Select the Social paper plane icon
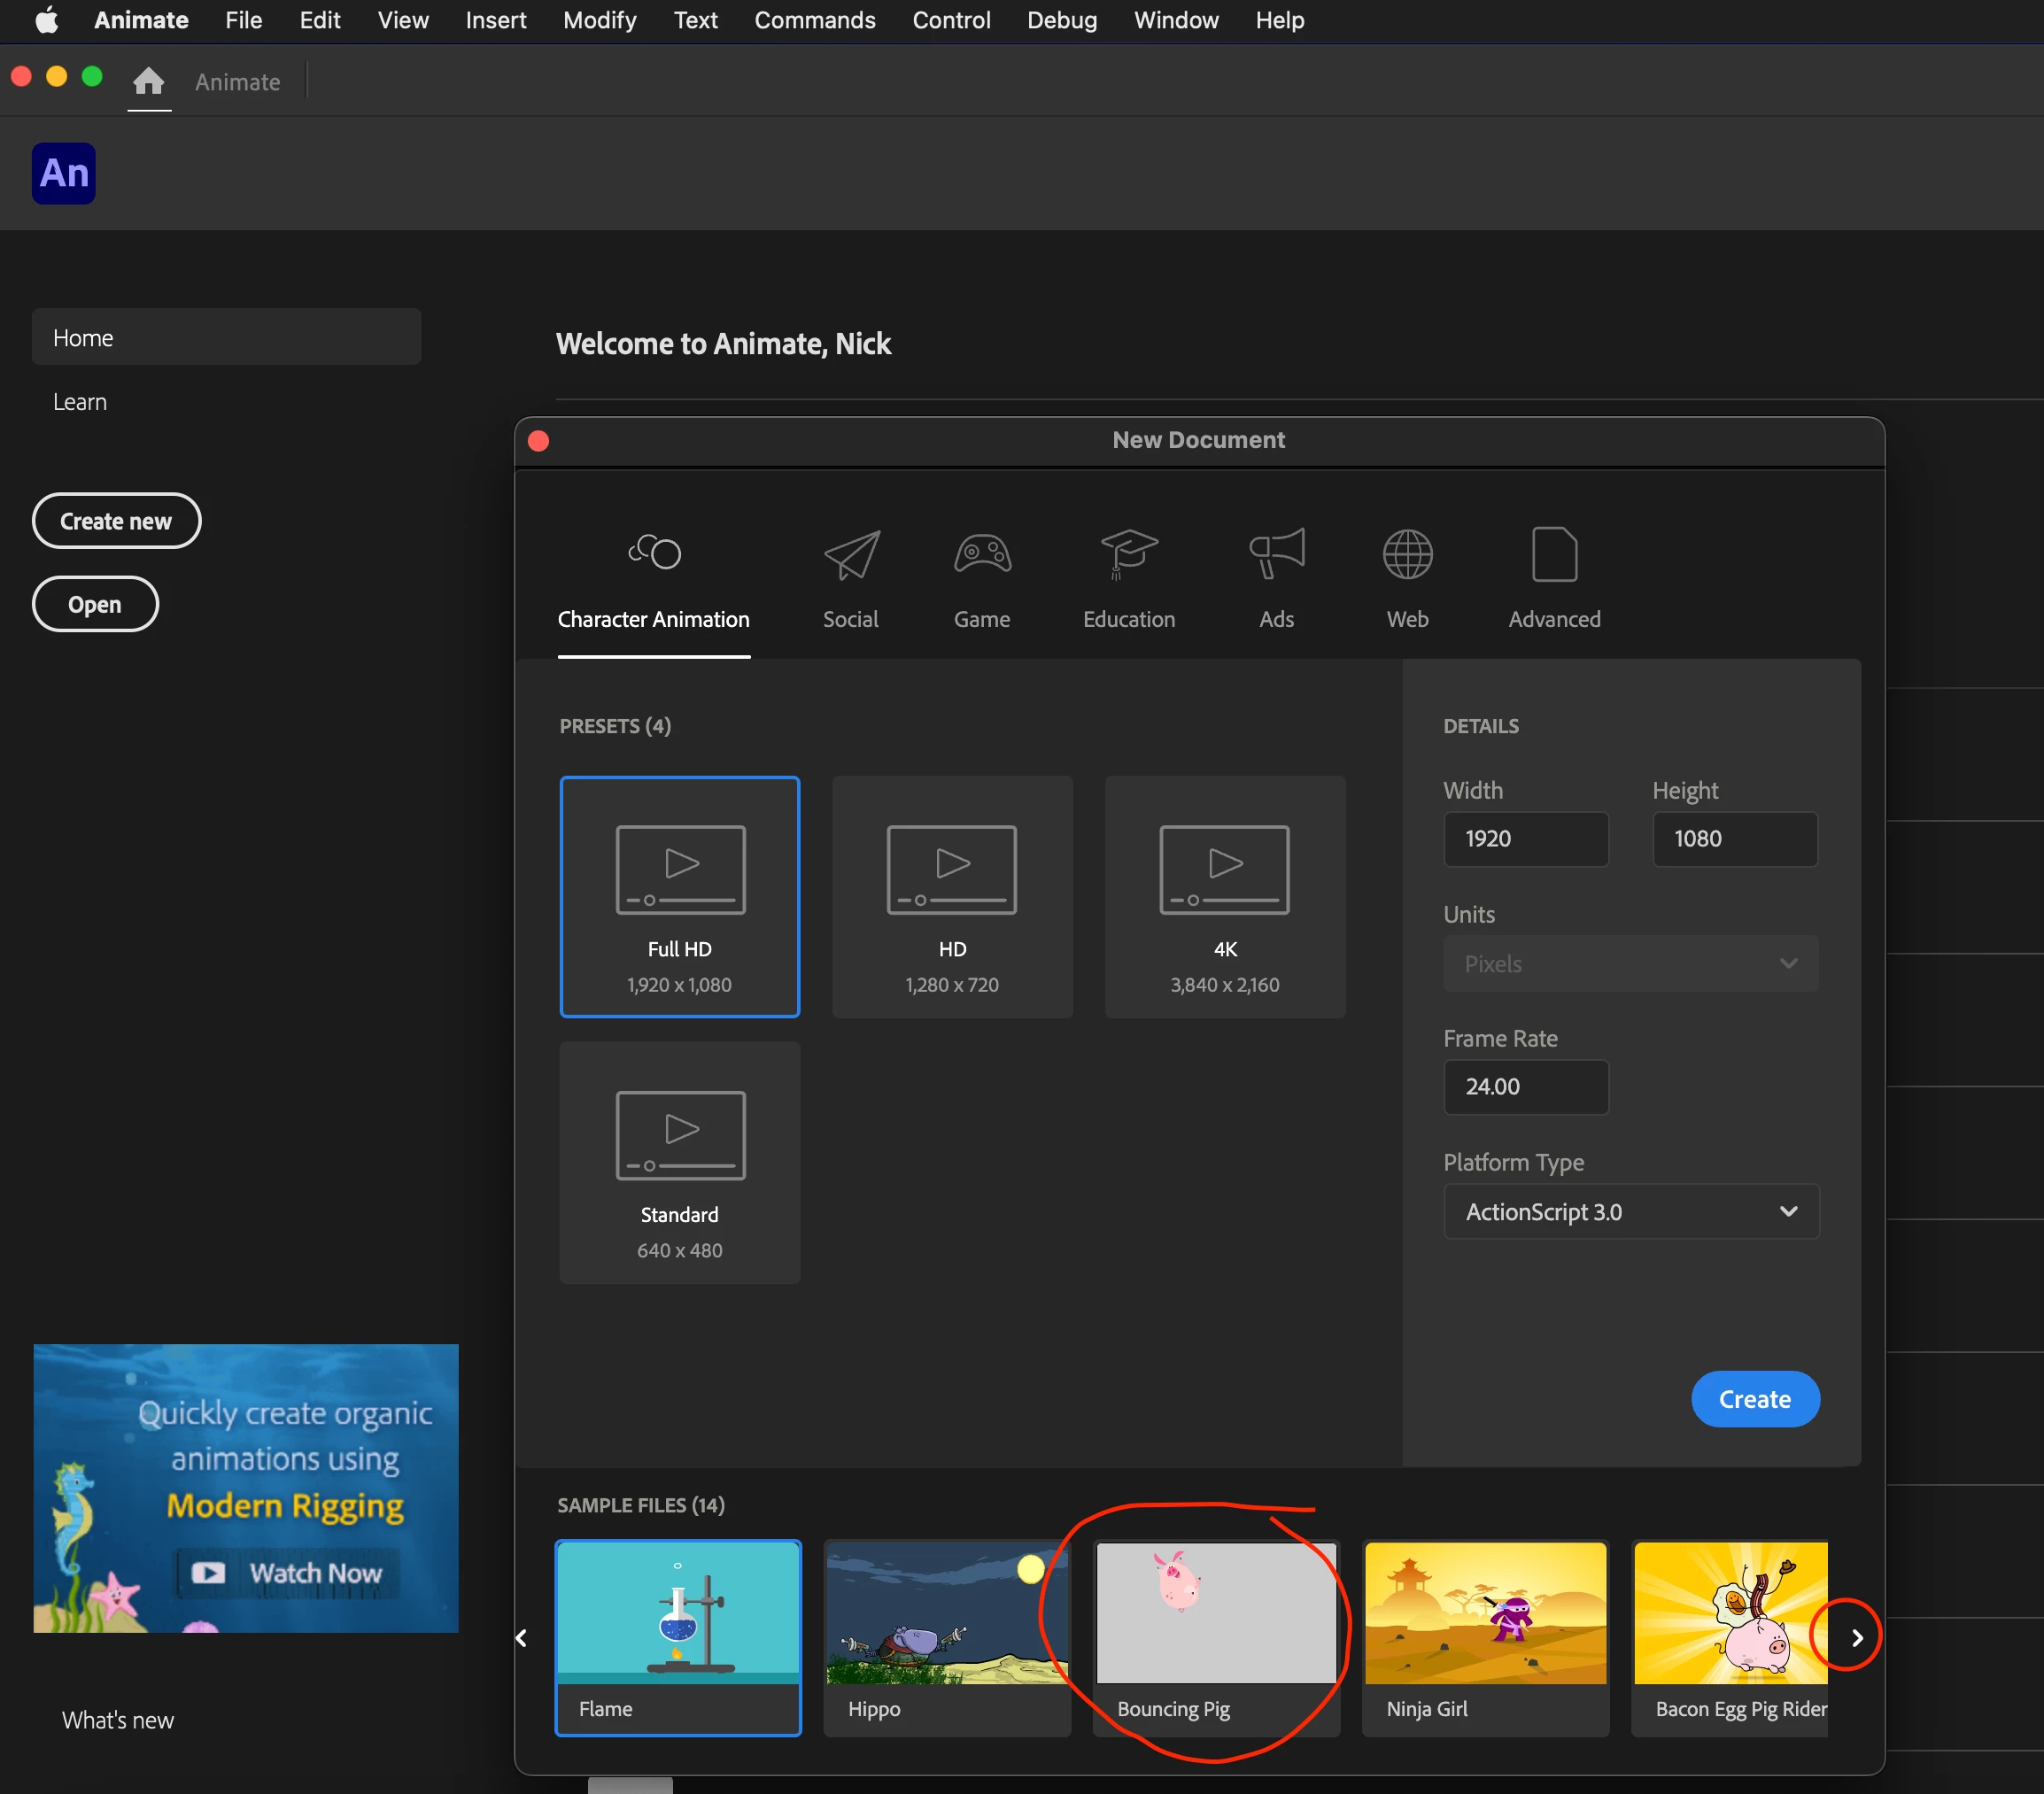 pos(851,555)
